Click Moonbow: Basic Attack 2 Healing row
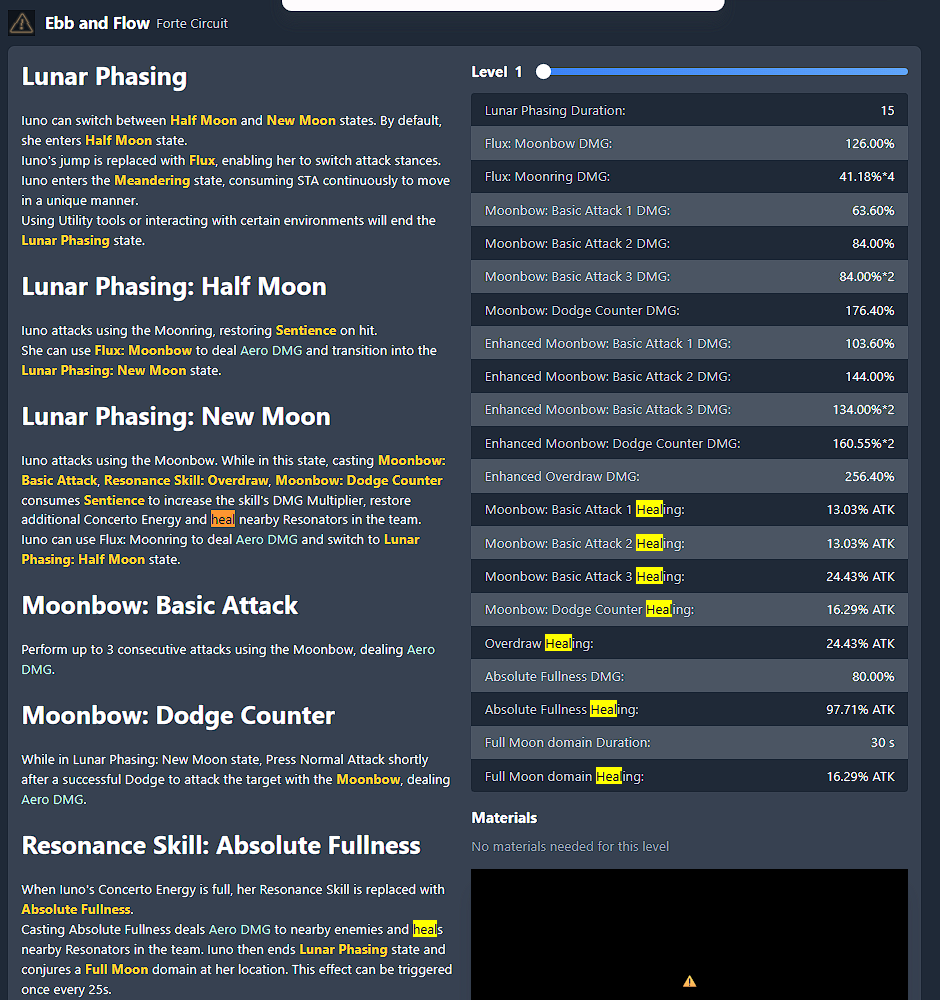940x1000 pixels. tap(689, 543)
